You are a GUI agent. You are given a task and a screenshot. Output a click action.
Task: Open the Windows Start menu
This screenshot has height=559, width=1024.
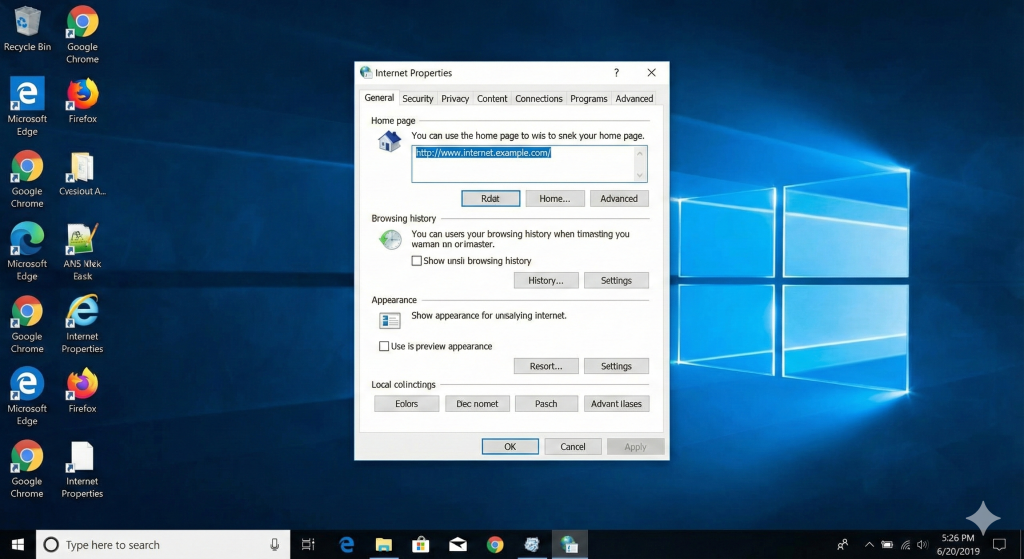tap(18, 544)
